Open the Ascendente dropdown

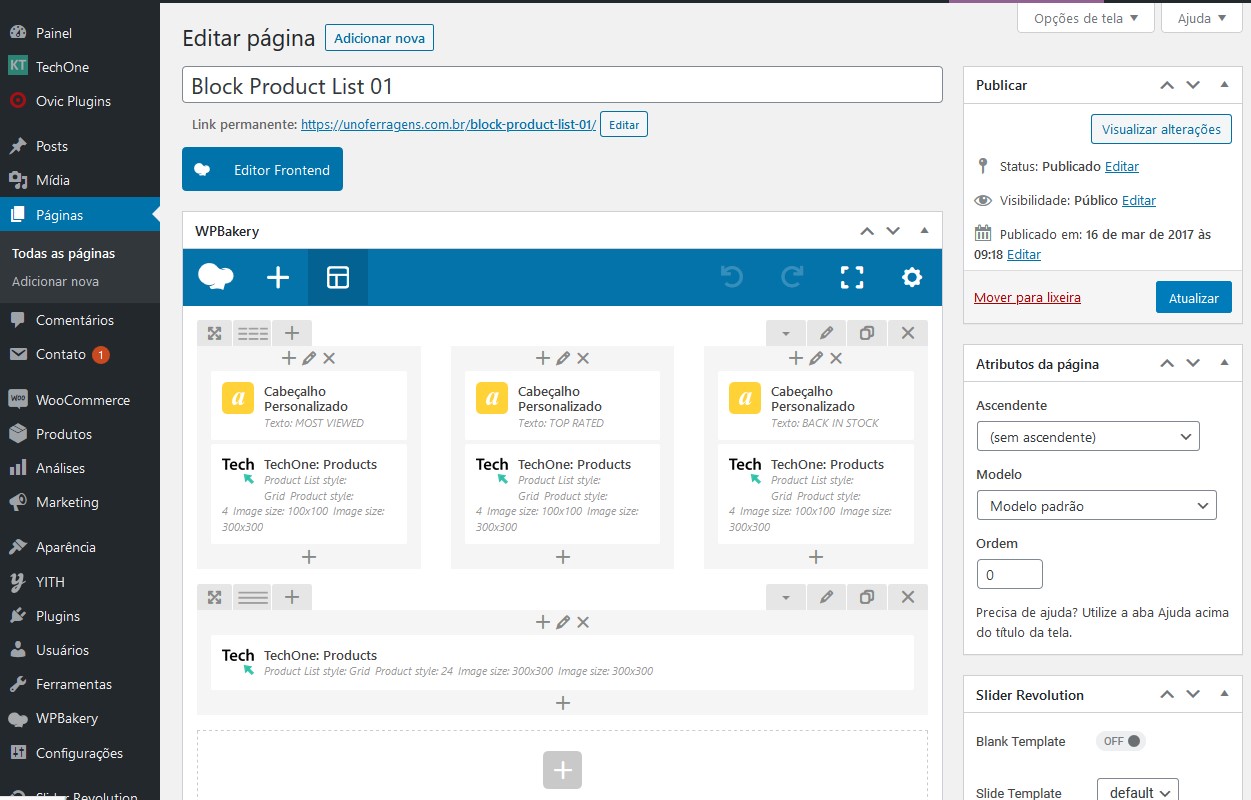(1088, 437)
